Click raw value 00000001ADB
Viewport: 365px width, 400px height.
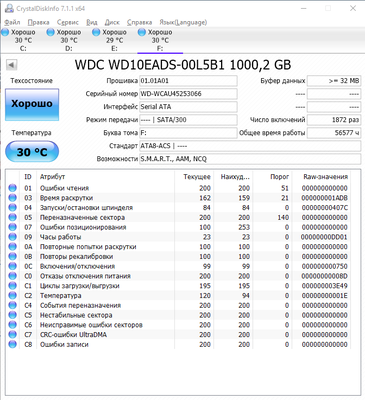(325, 198)
